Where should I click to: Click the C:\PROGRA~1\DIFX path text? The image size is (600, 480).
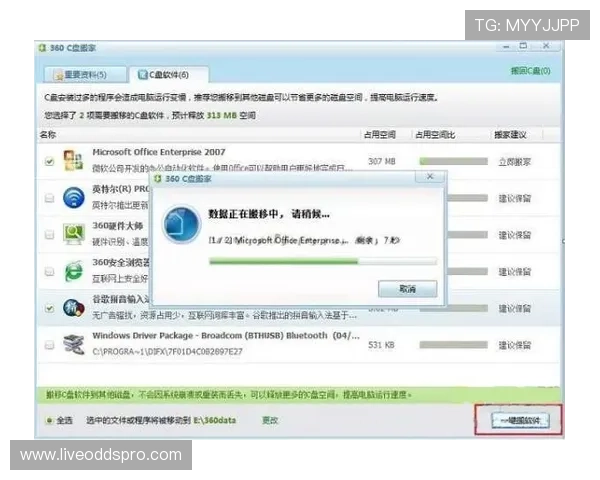(167, 351)
